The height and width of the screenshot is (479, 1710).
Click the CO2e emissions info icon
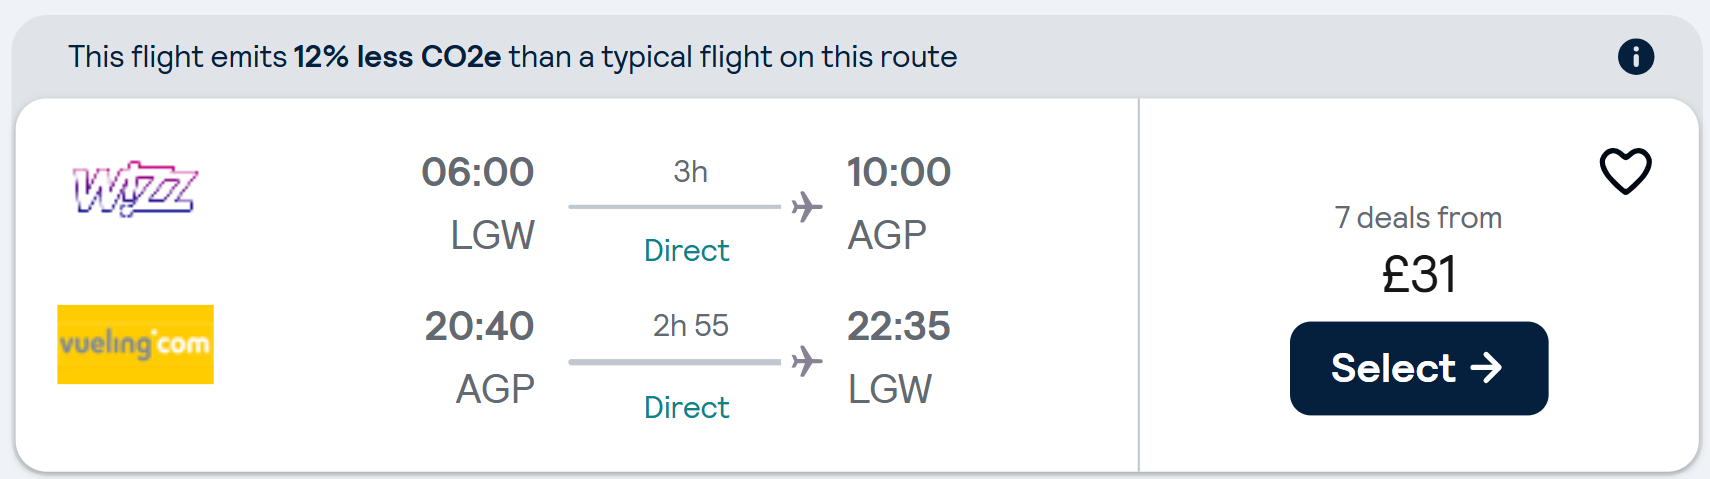1635,57
